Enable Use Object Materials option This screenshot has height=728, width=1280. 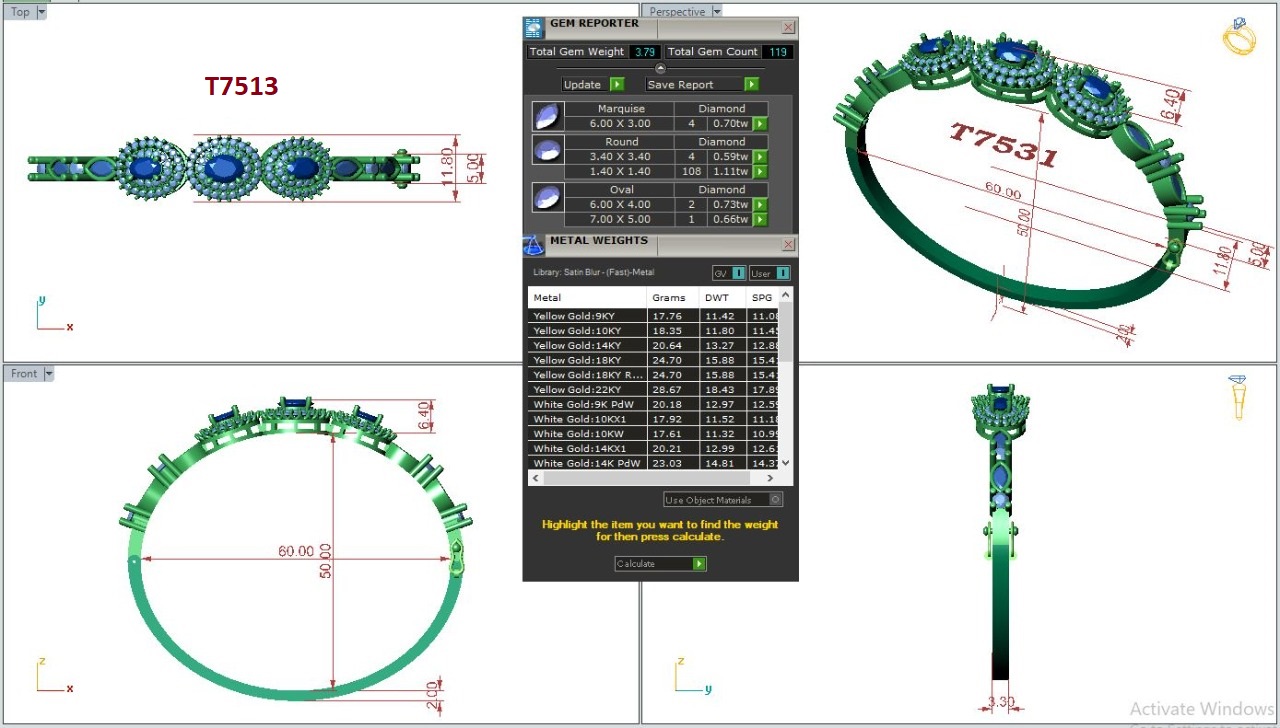tap(776, 500)
